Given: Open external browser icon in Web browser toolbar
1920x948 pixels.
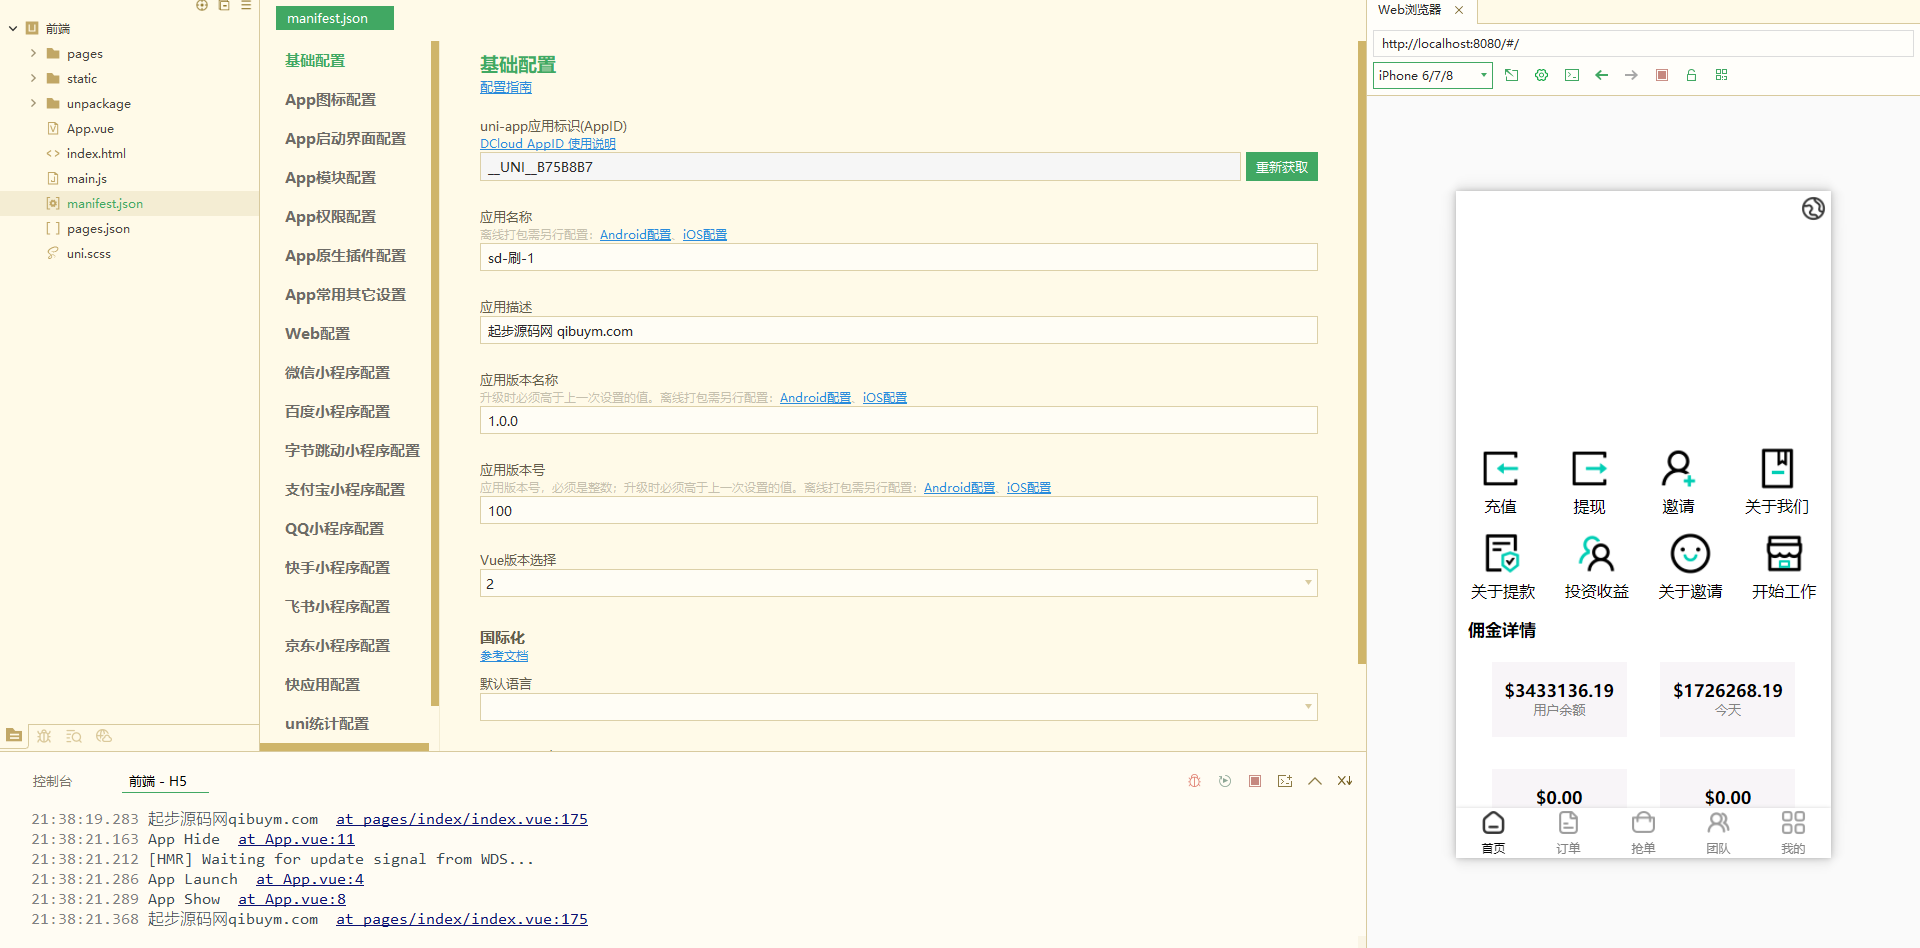Looking at the screenshot, I should pyautogui.click(x=1512, y=75).
